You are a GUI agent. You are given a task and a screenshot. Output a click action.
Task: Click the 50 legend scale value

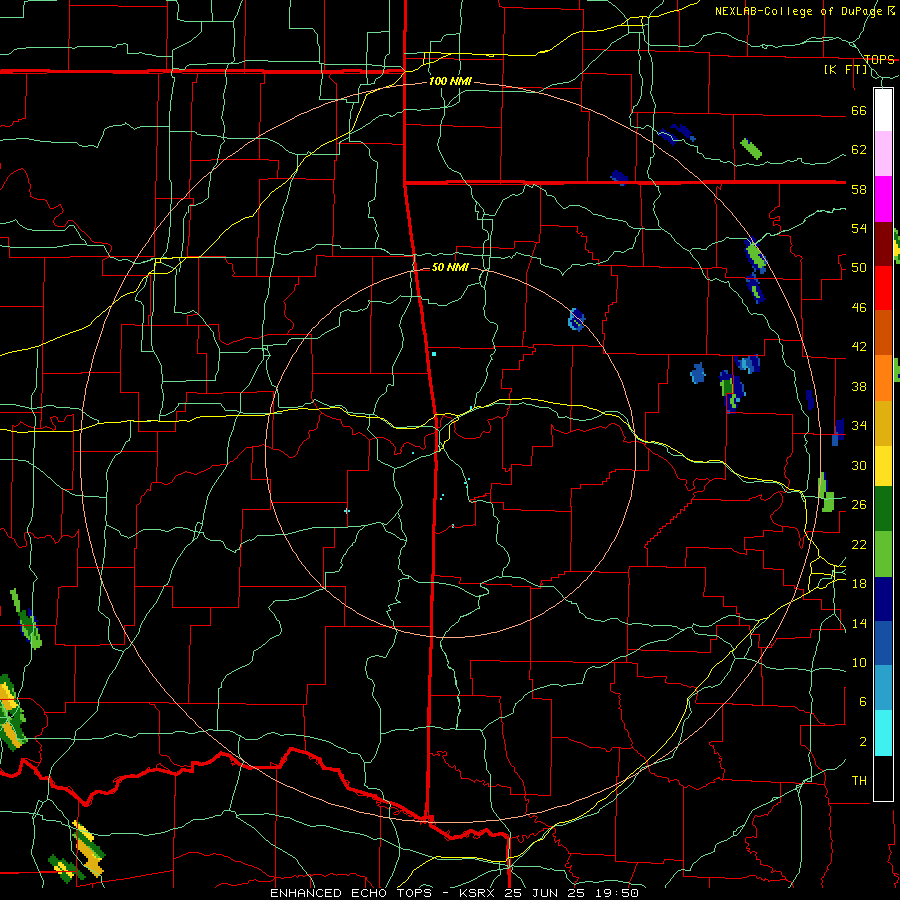tap(859, 268)
